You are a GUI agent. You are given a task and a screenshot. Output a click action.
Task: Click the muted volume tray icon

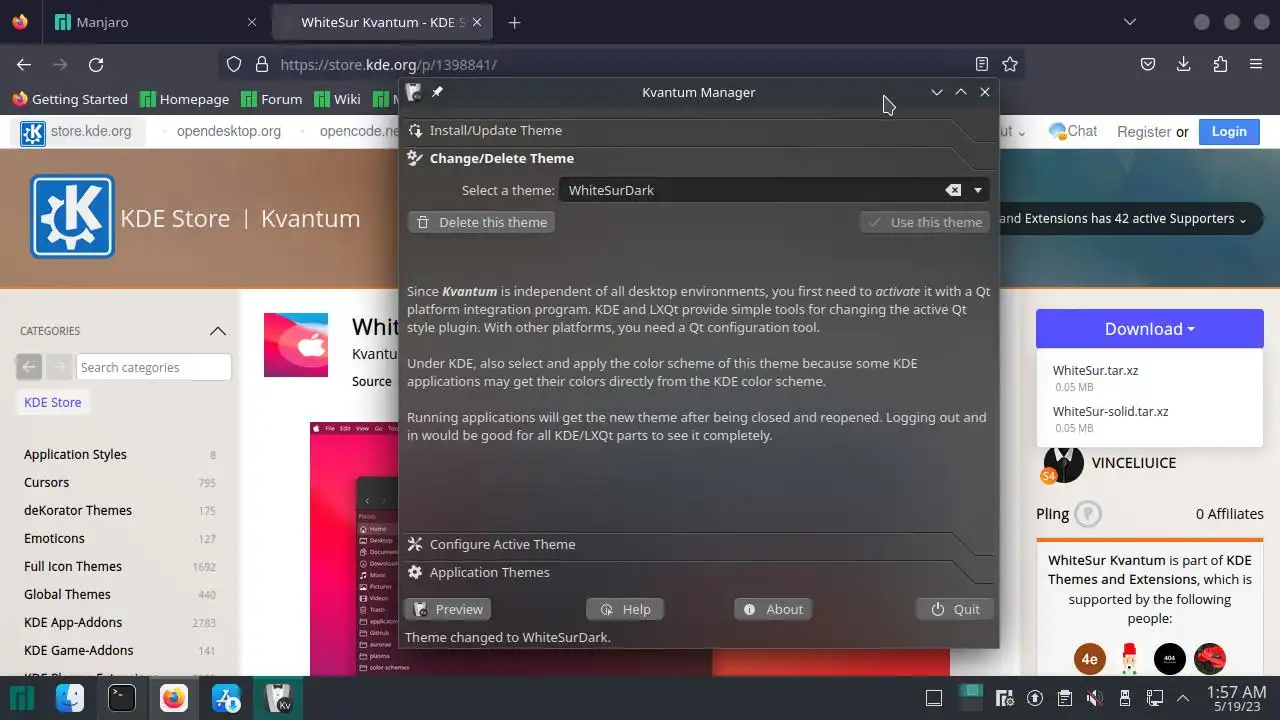coord(1095,698)
